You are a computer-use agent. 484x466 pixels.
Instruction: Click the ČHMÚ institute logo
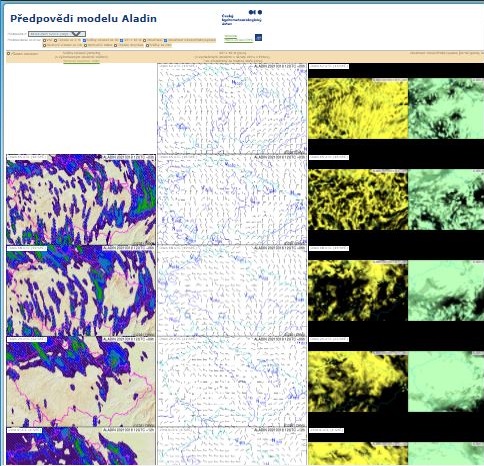[x=242, y=17]
